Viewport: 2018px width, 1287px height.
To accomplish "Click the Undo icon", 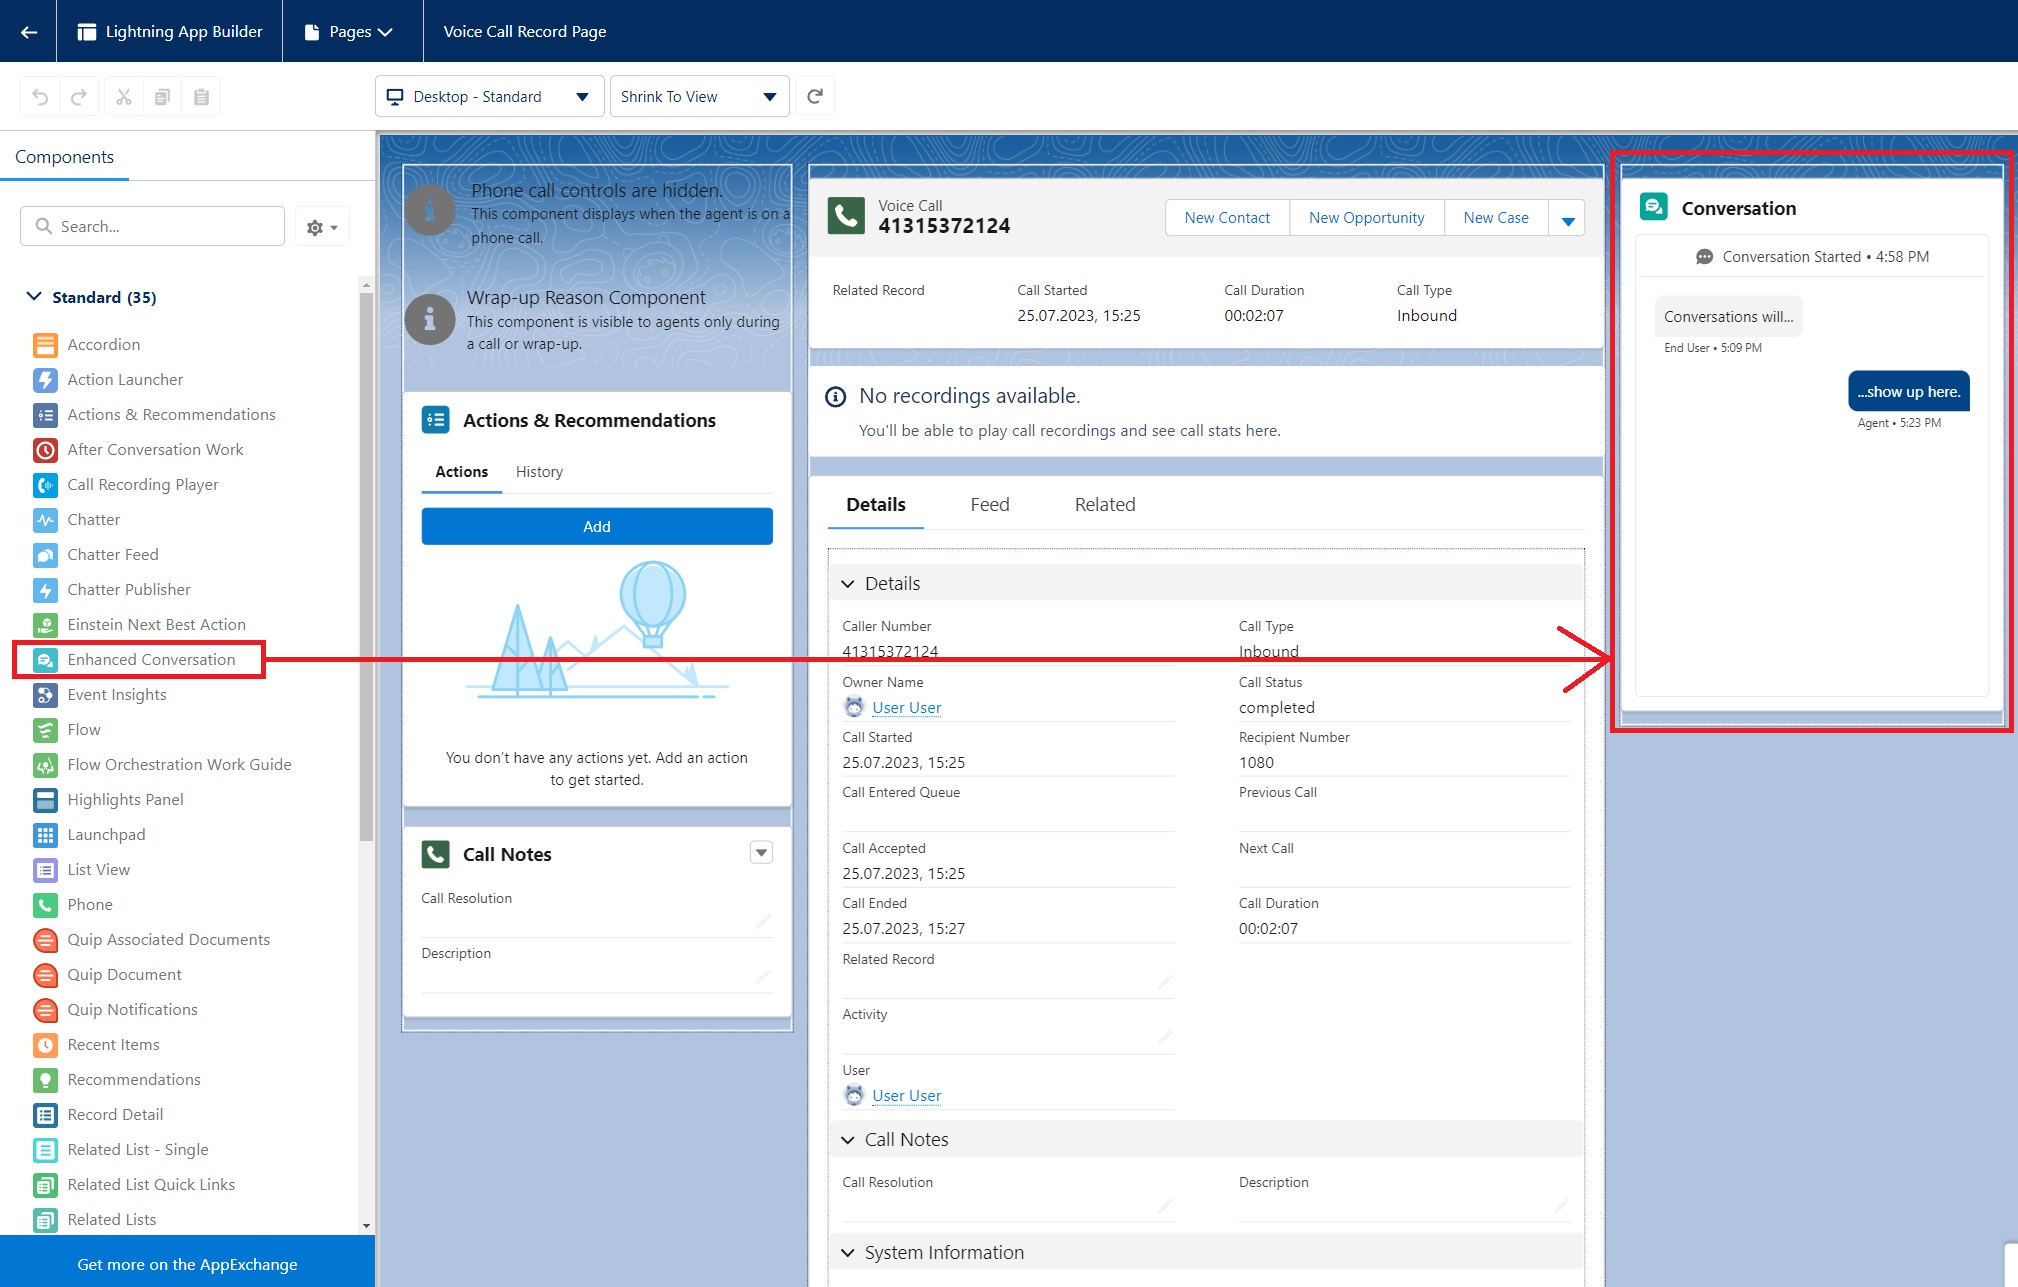I will coord(40,97).
